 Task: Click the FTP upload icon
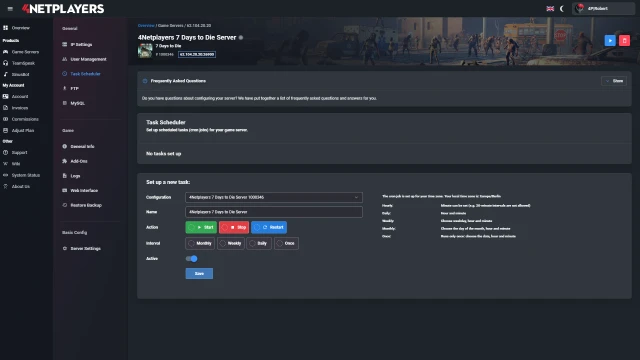tap(64, 88)
